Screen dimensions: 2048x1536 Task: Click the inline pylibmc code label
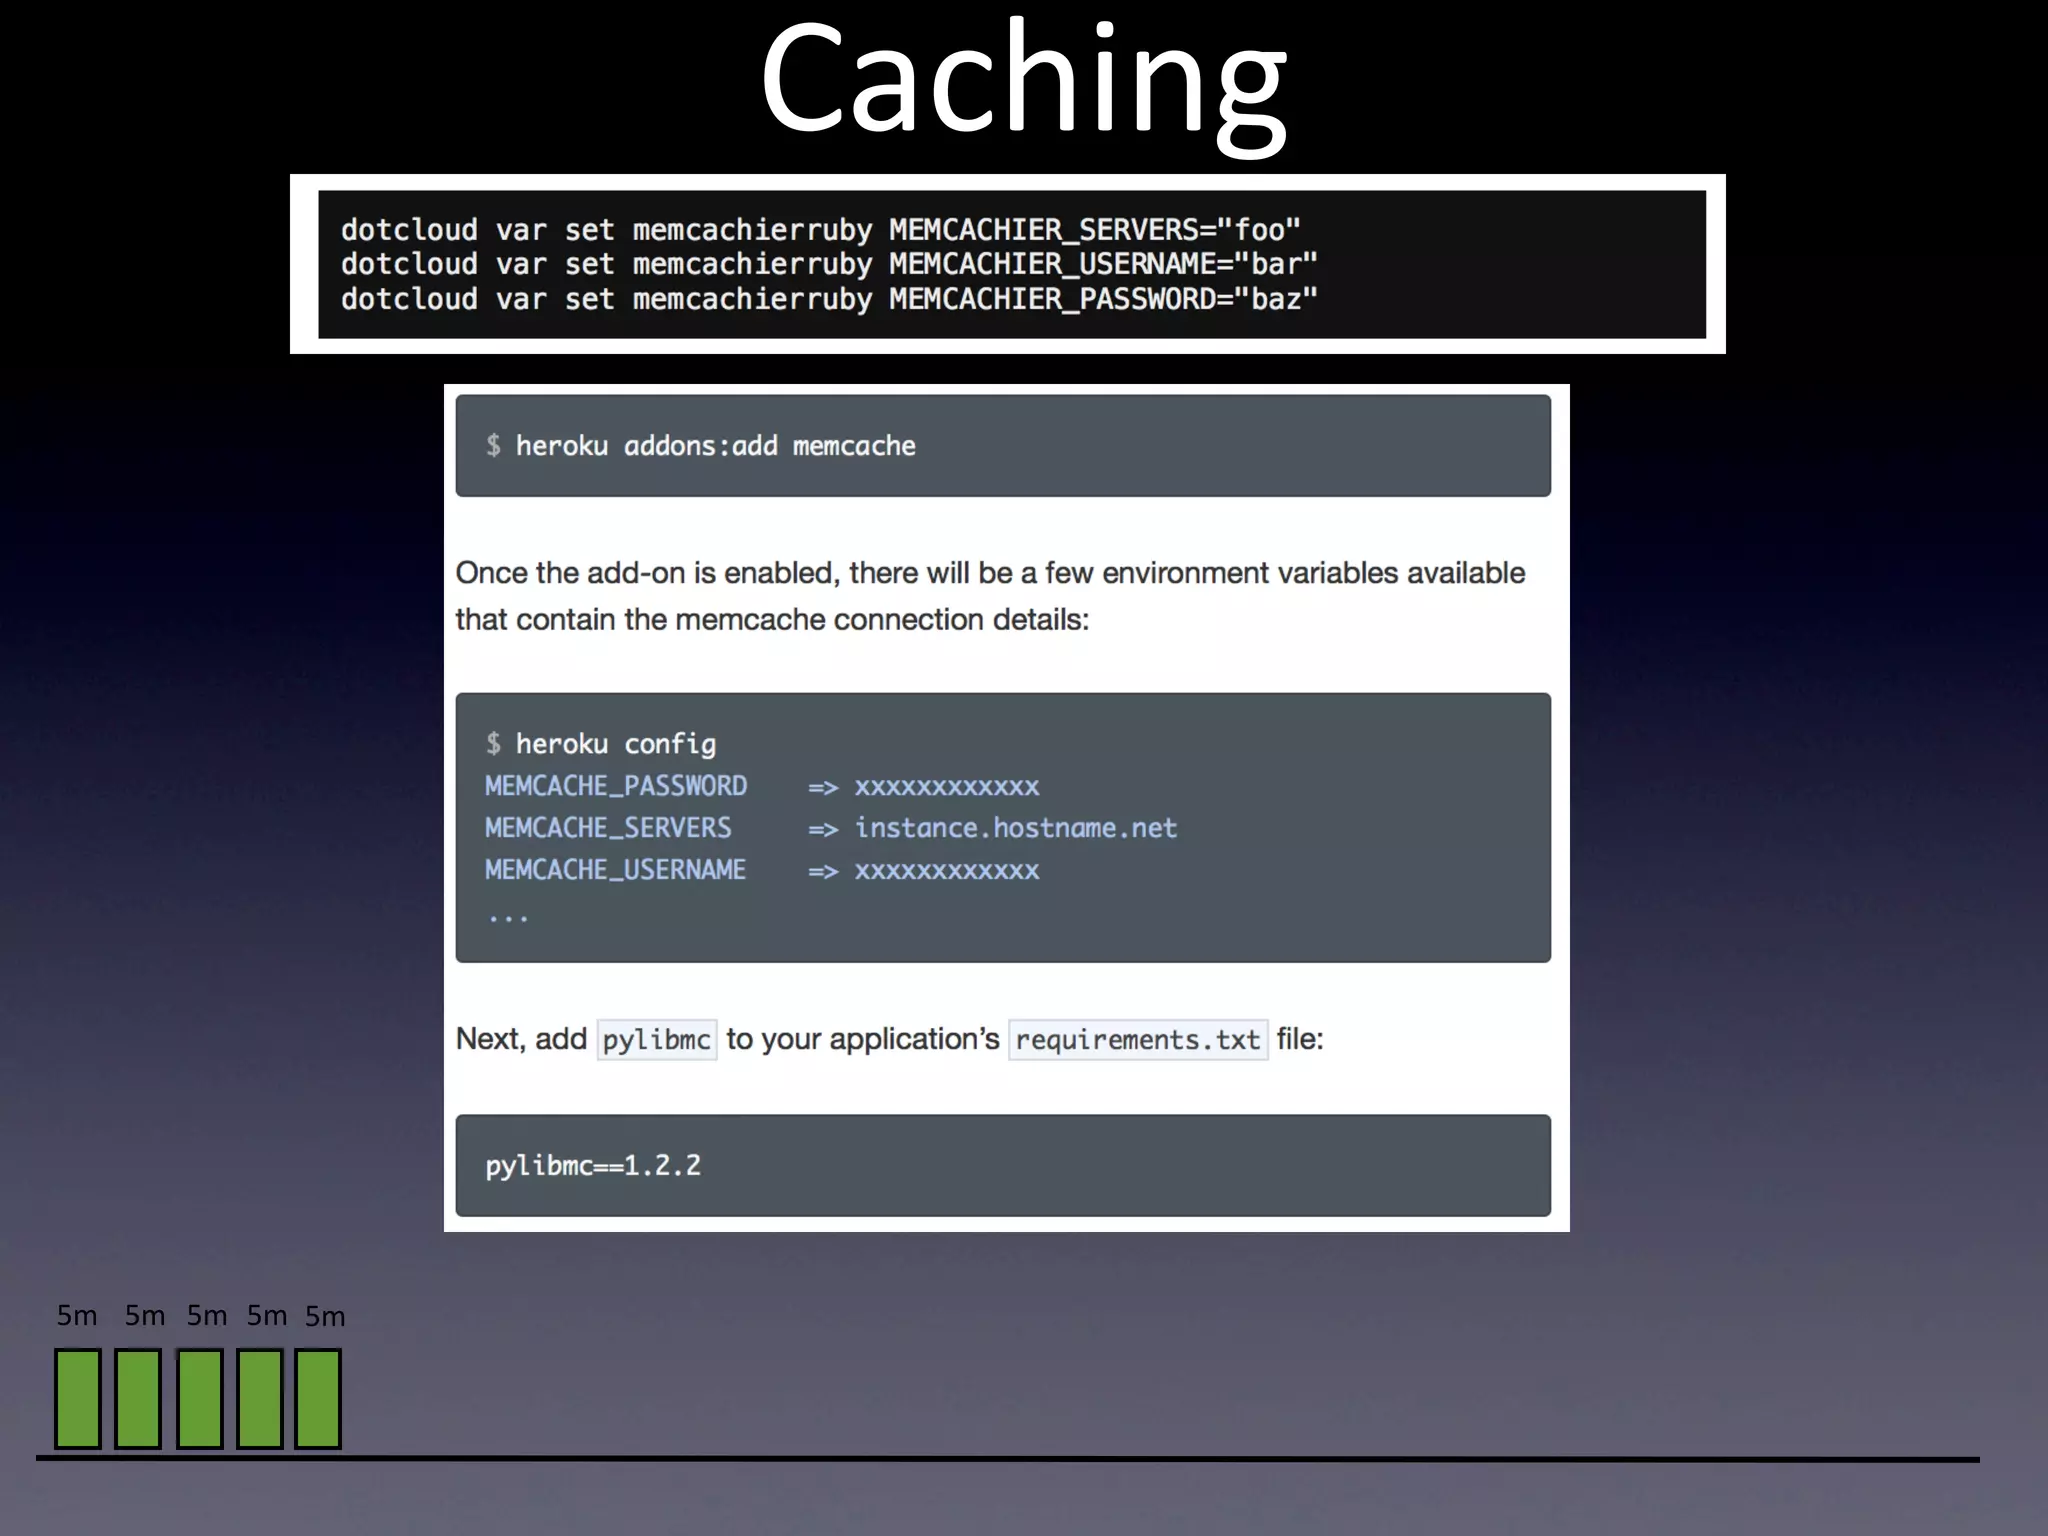point(656,1040)
